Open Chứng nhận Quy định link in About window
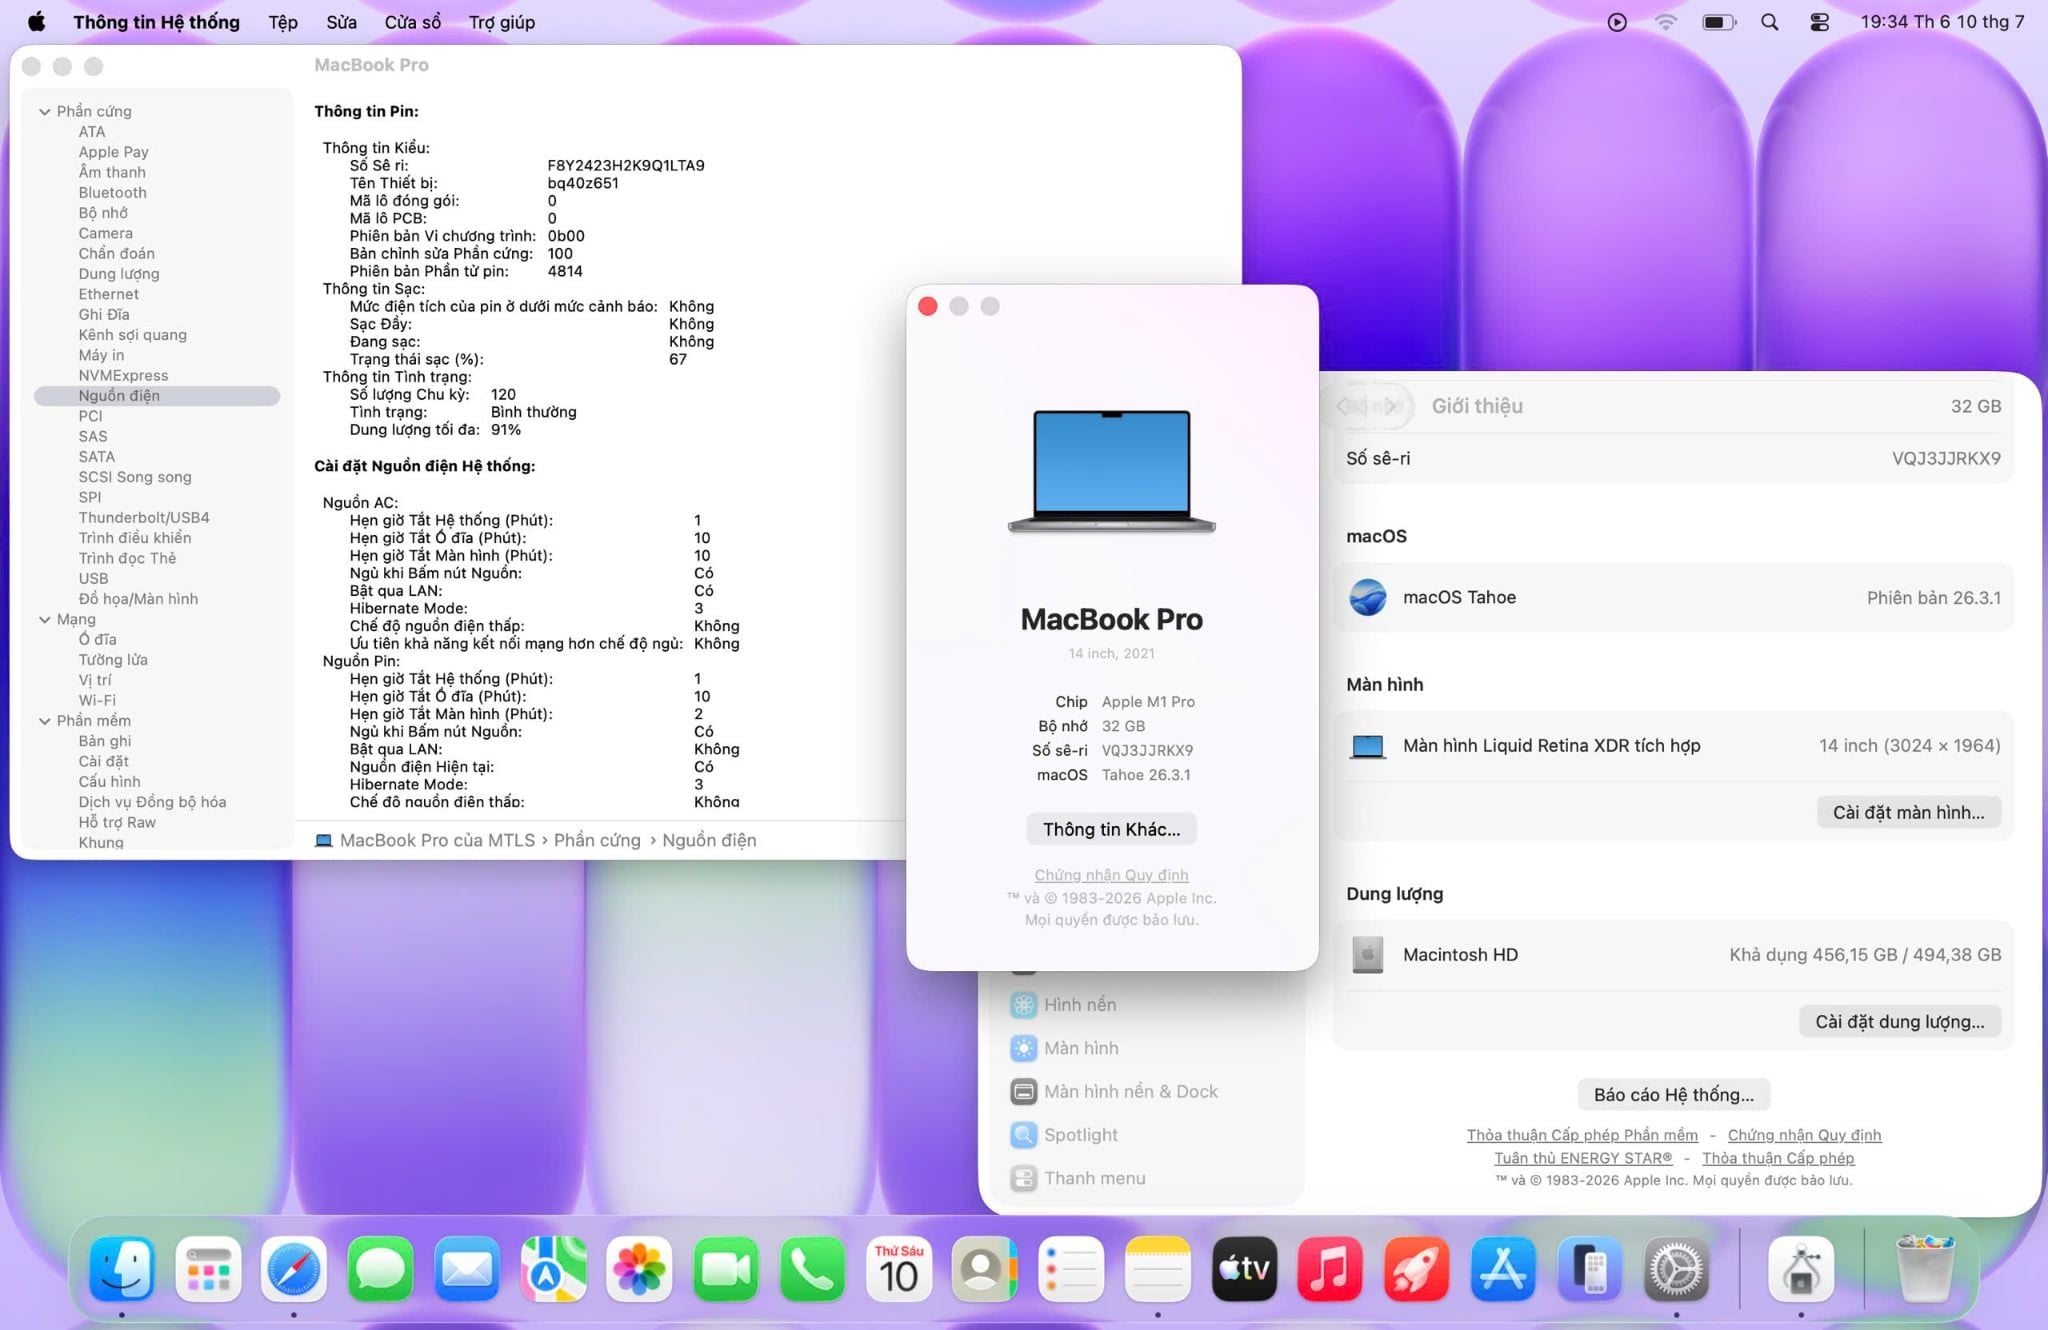This screenshot has width=2048, height=1330. 1111,876
